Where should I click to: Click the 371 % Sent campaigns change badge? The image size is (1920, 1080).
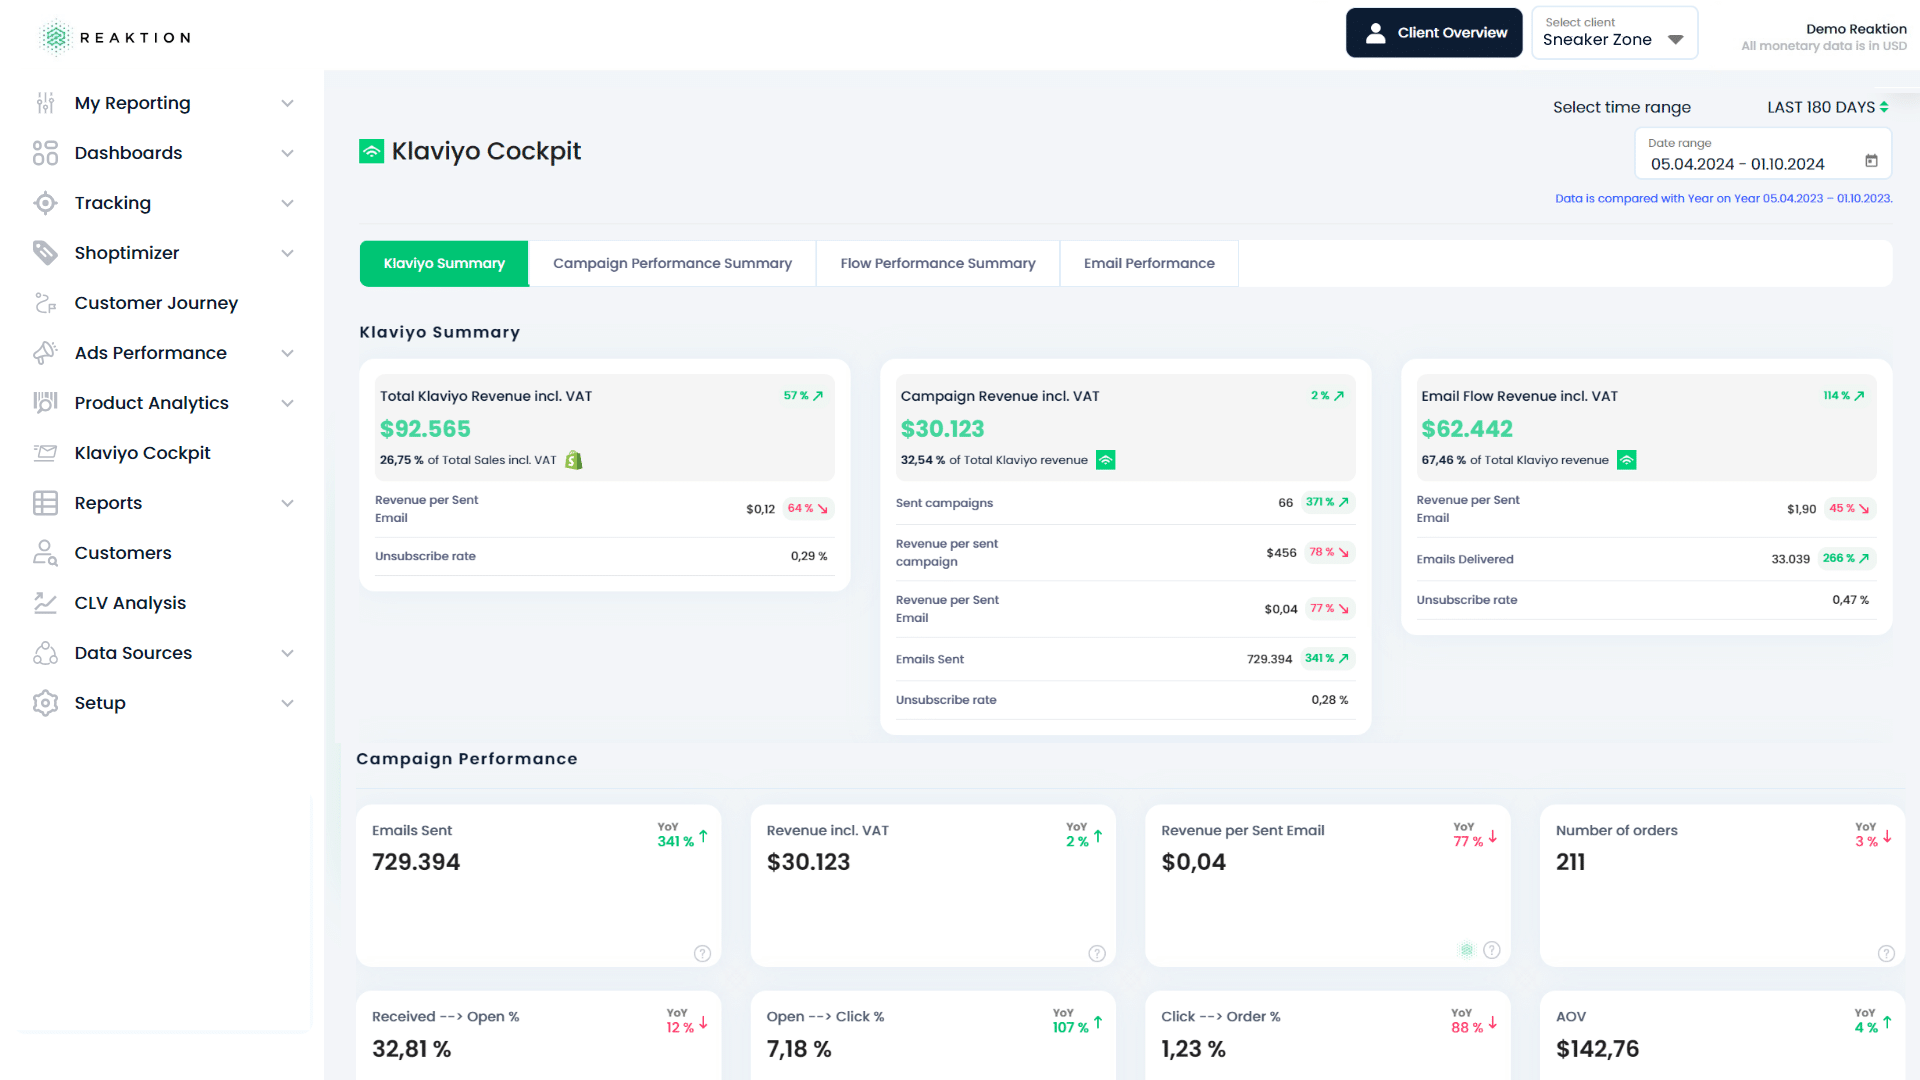click(x=1328, y=502)
